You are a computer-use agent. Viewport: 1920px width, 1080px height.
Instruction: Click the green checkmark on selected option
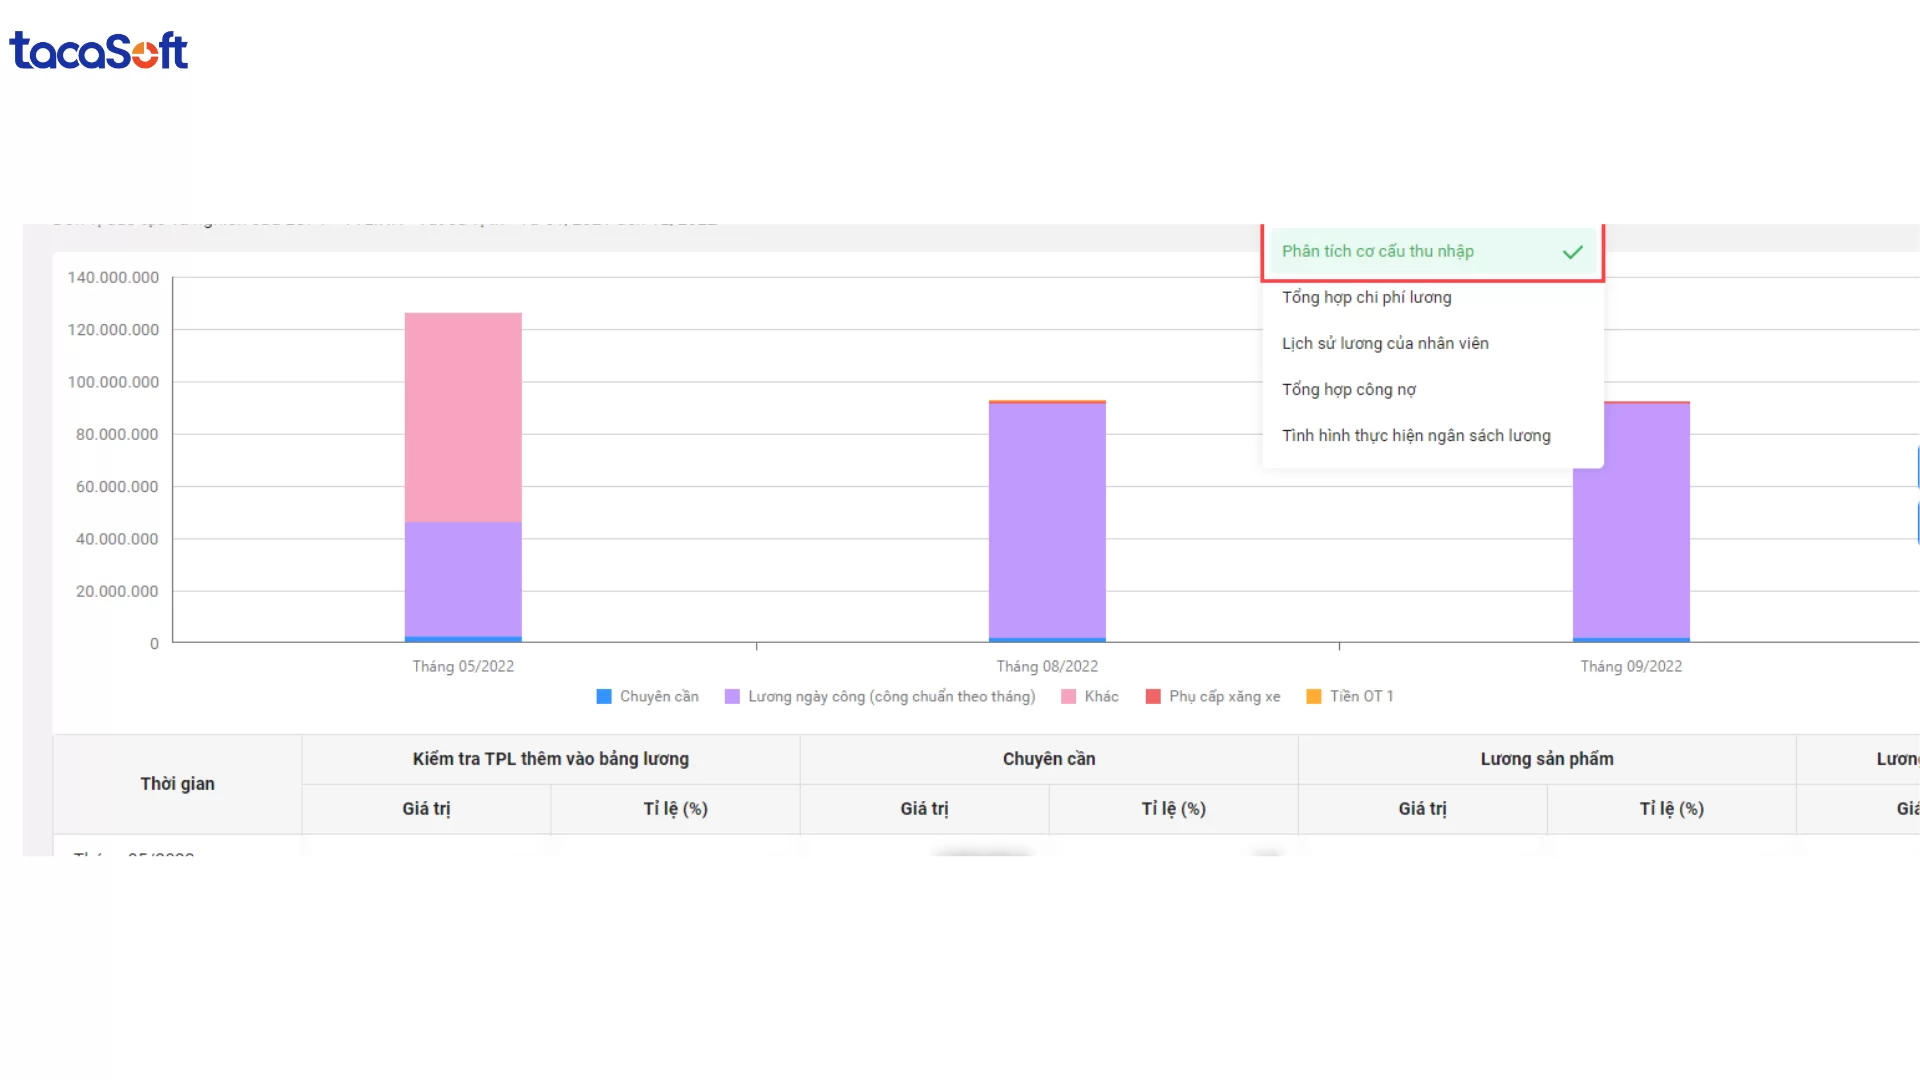[x=1572, y=252]
